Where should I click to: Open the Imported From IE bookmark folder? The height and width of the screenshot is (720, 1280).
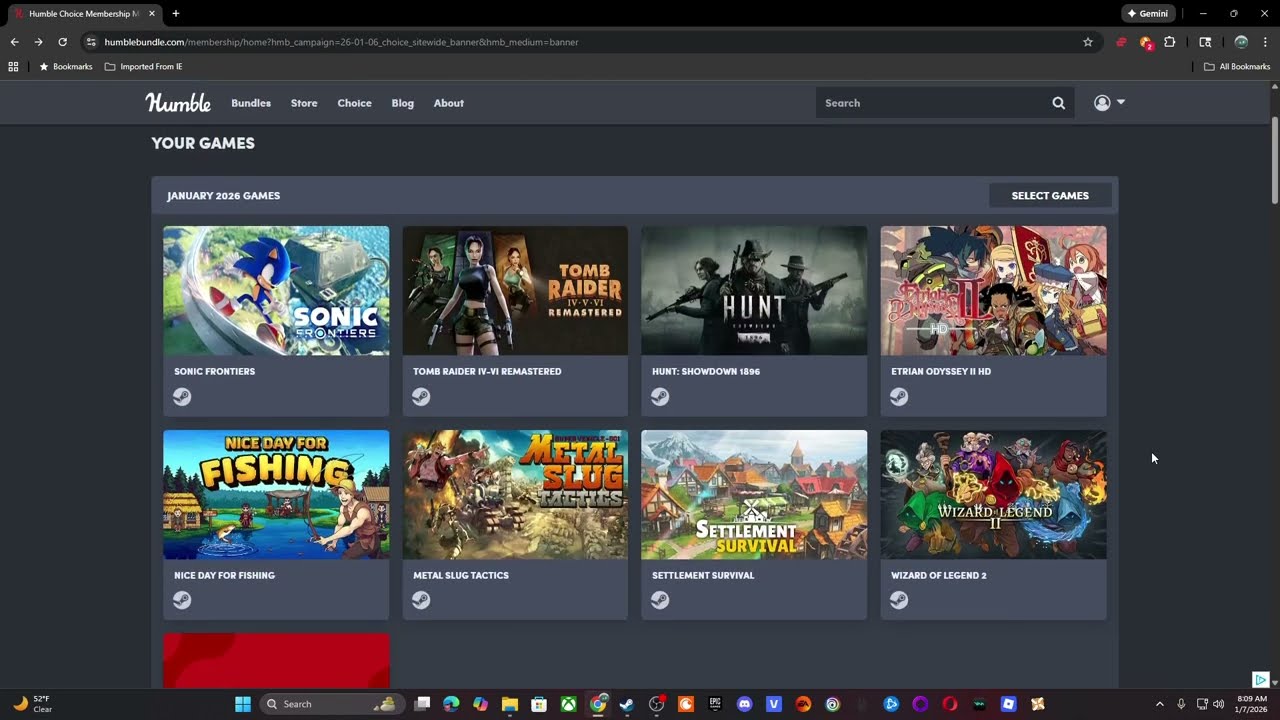[144, 67]
